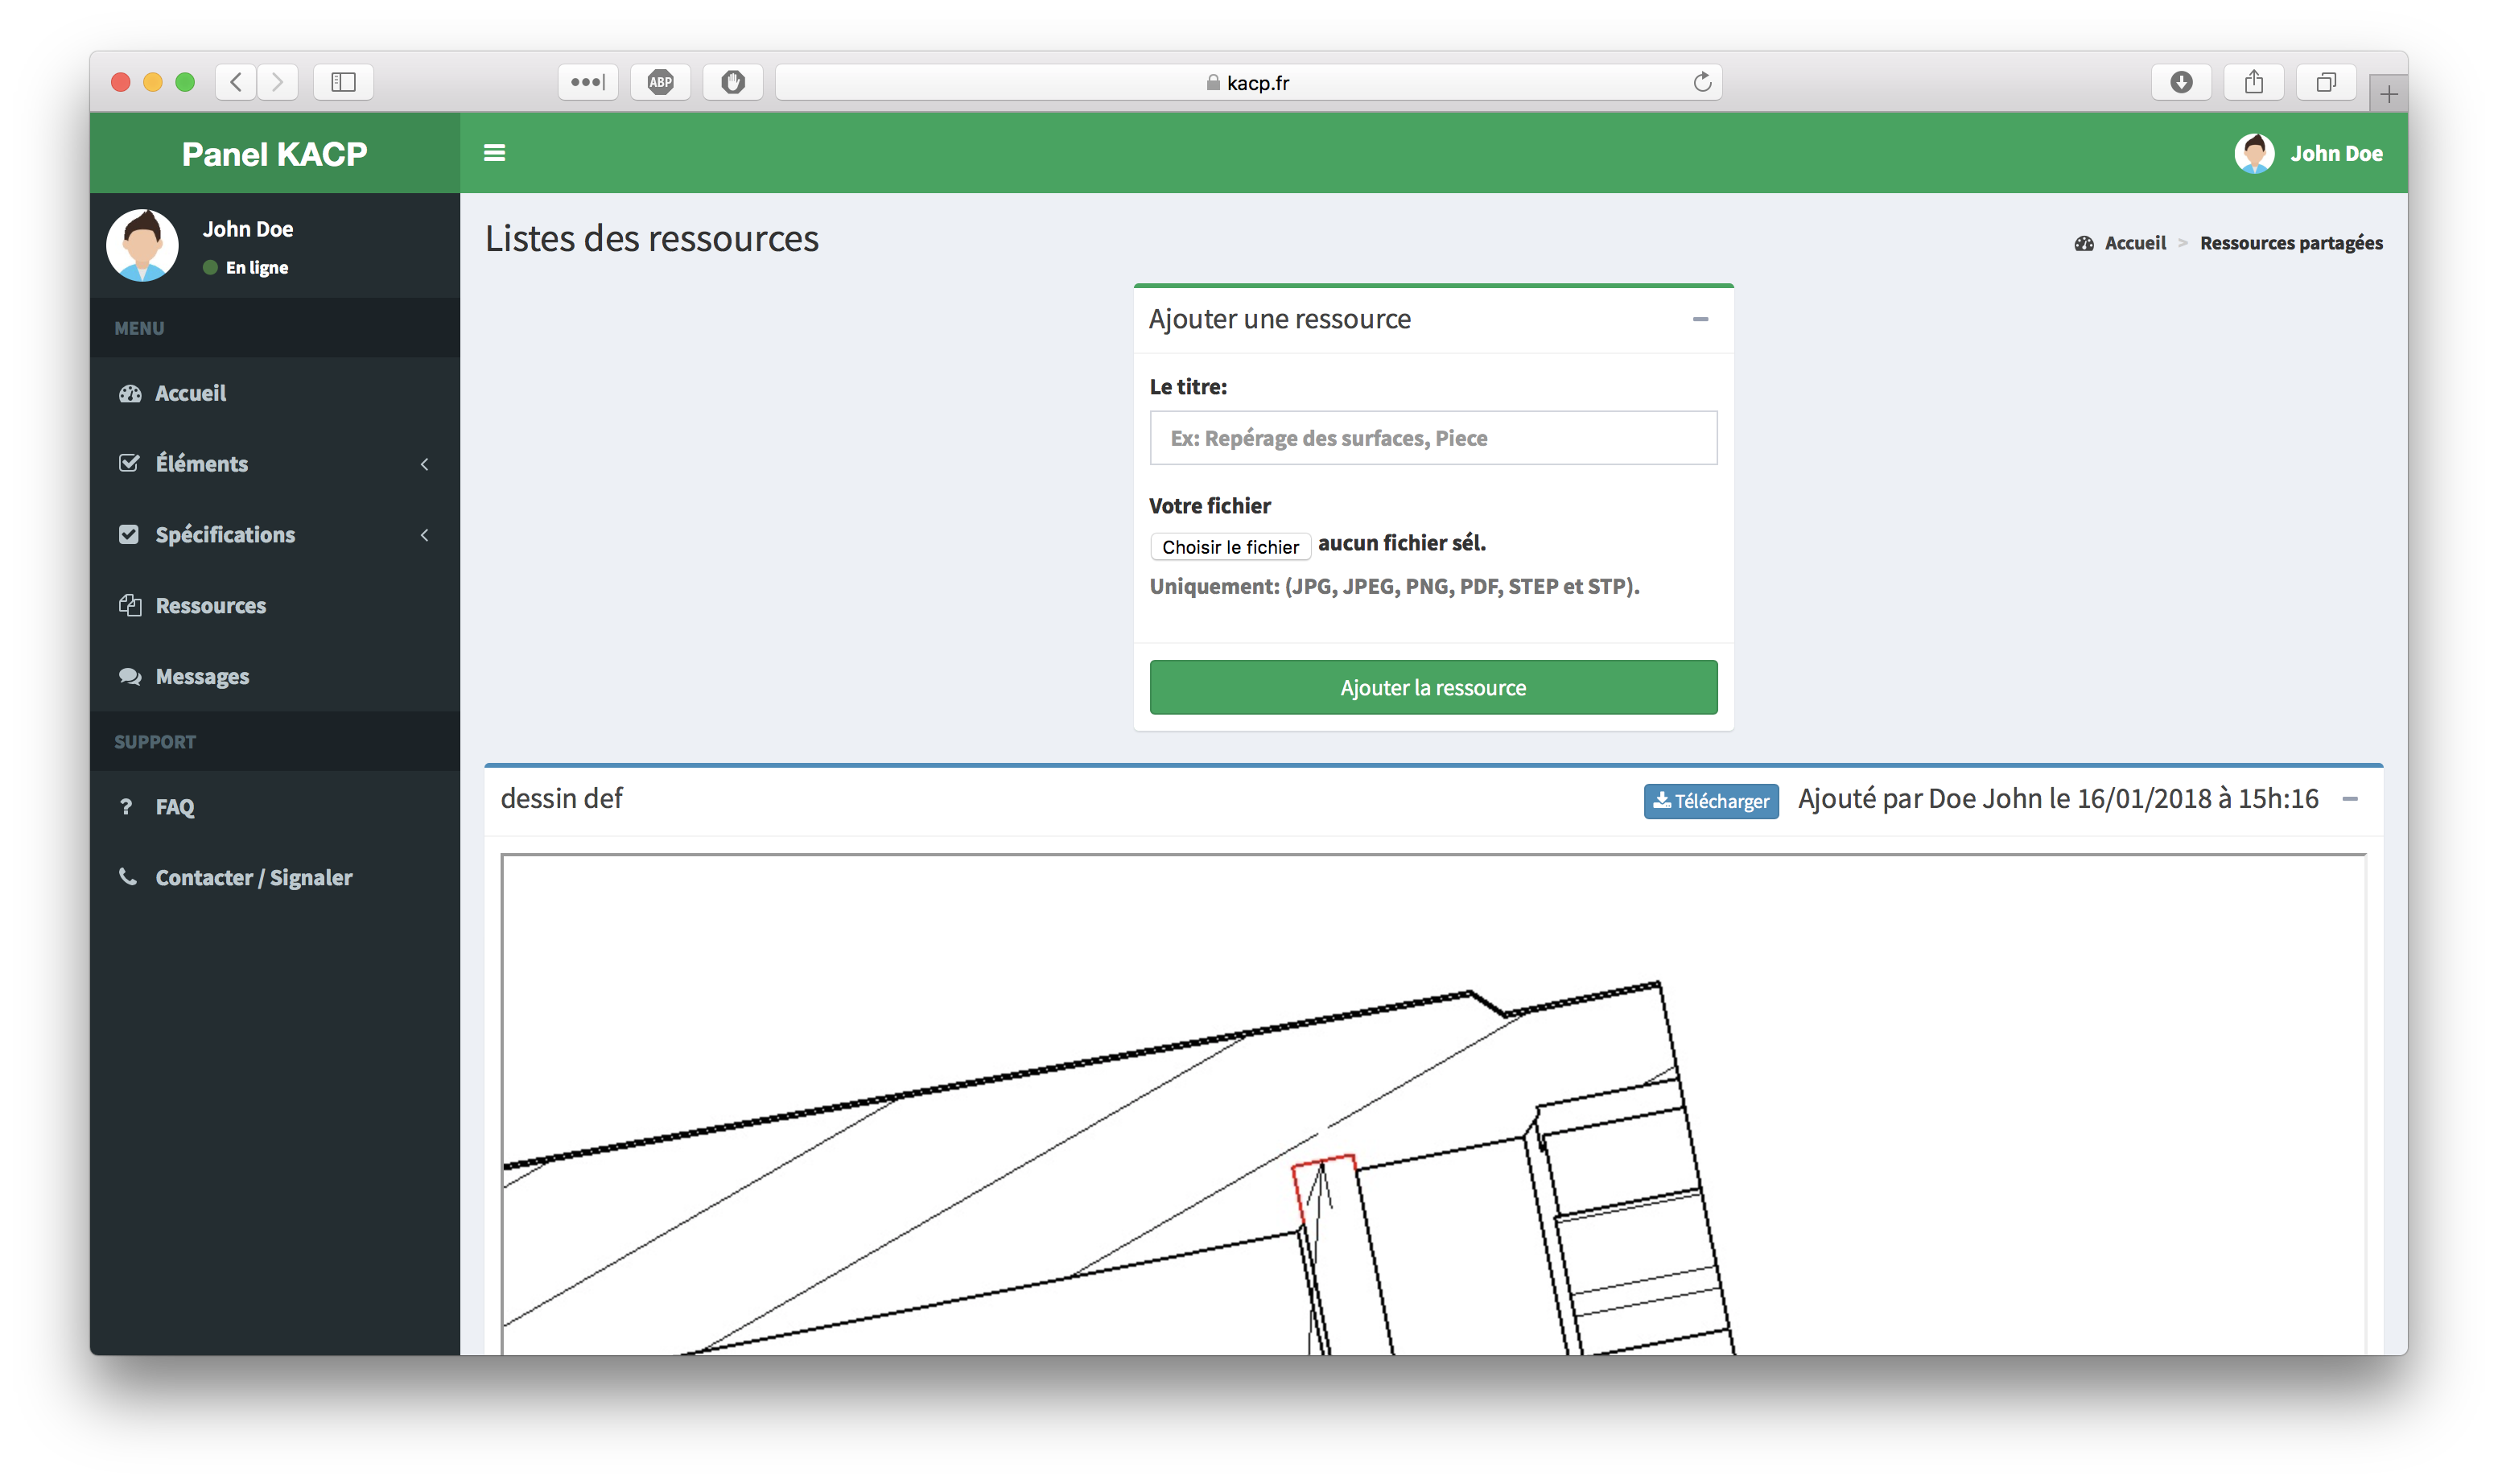Click the Messages chat bubbles icon
Screen dimensions: 2498x1484
pos(130,676)
